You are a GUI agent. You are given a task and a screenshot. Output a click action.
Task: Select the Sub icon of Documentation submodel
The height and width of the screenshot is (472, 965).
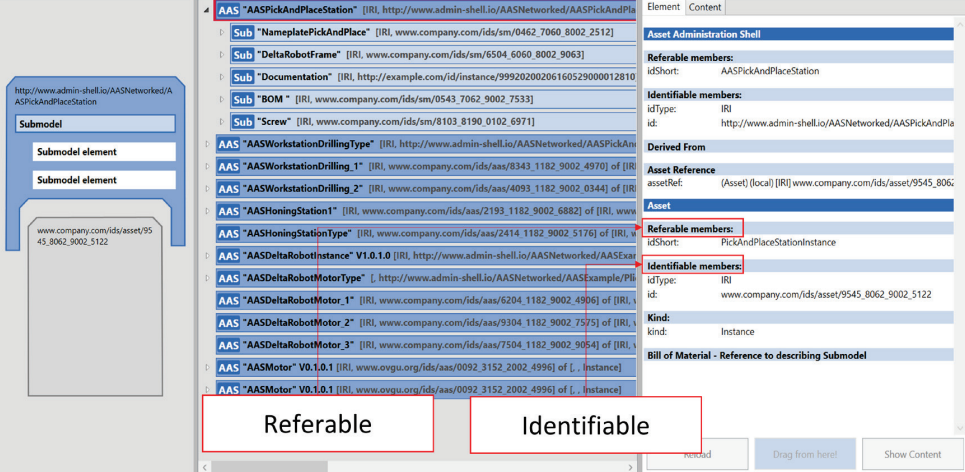tap(242, 77)
